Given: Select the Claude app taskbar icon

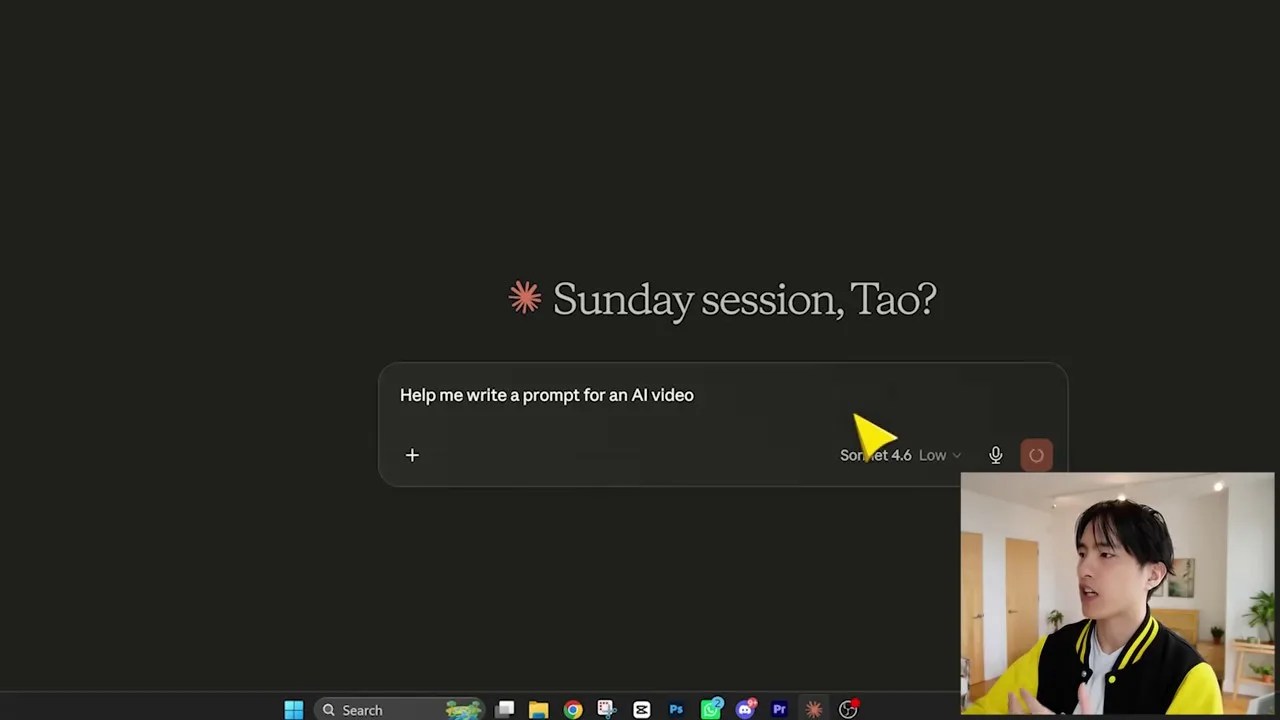Looking at the screenshot, I should 814,710.
